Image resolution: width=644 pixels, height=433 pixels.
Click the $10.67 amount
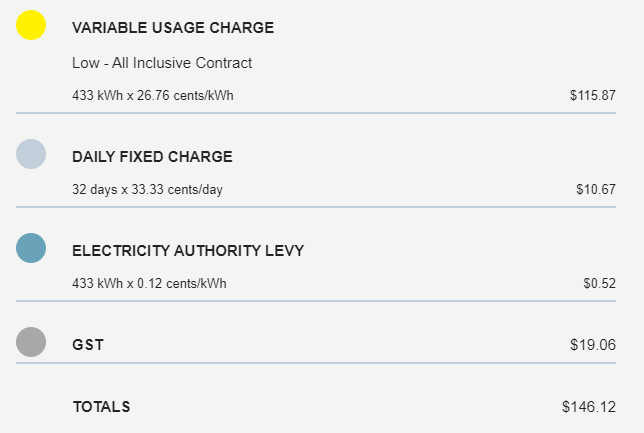pos(596,189)
